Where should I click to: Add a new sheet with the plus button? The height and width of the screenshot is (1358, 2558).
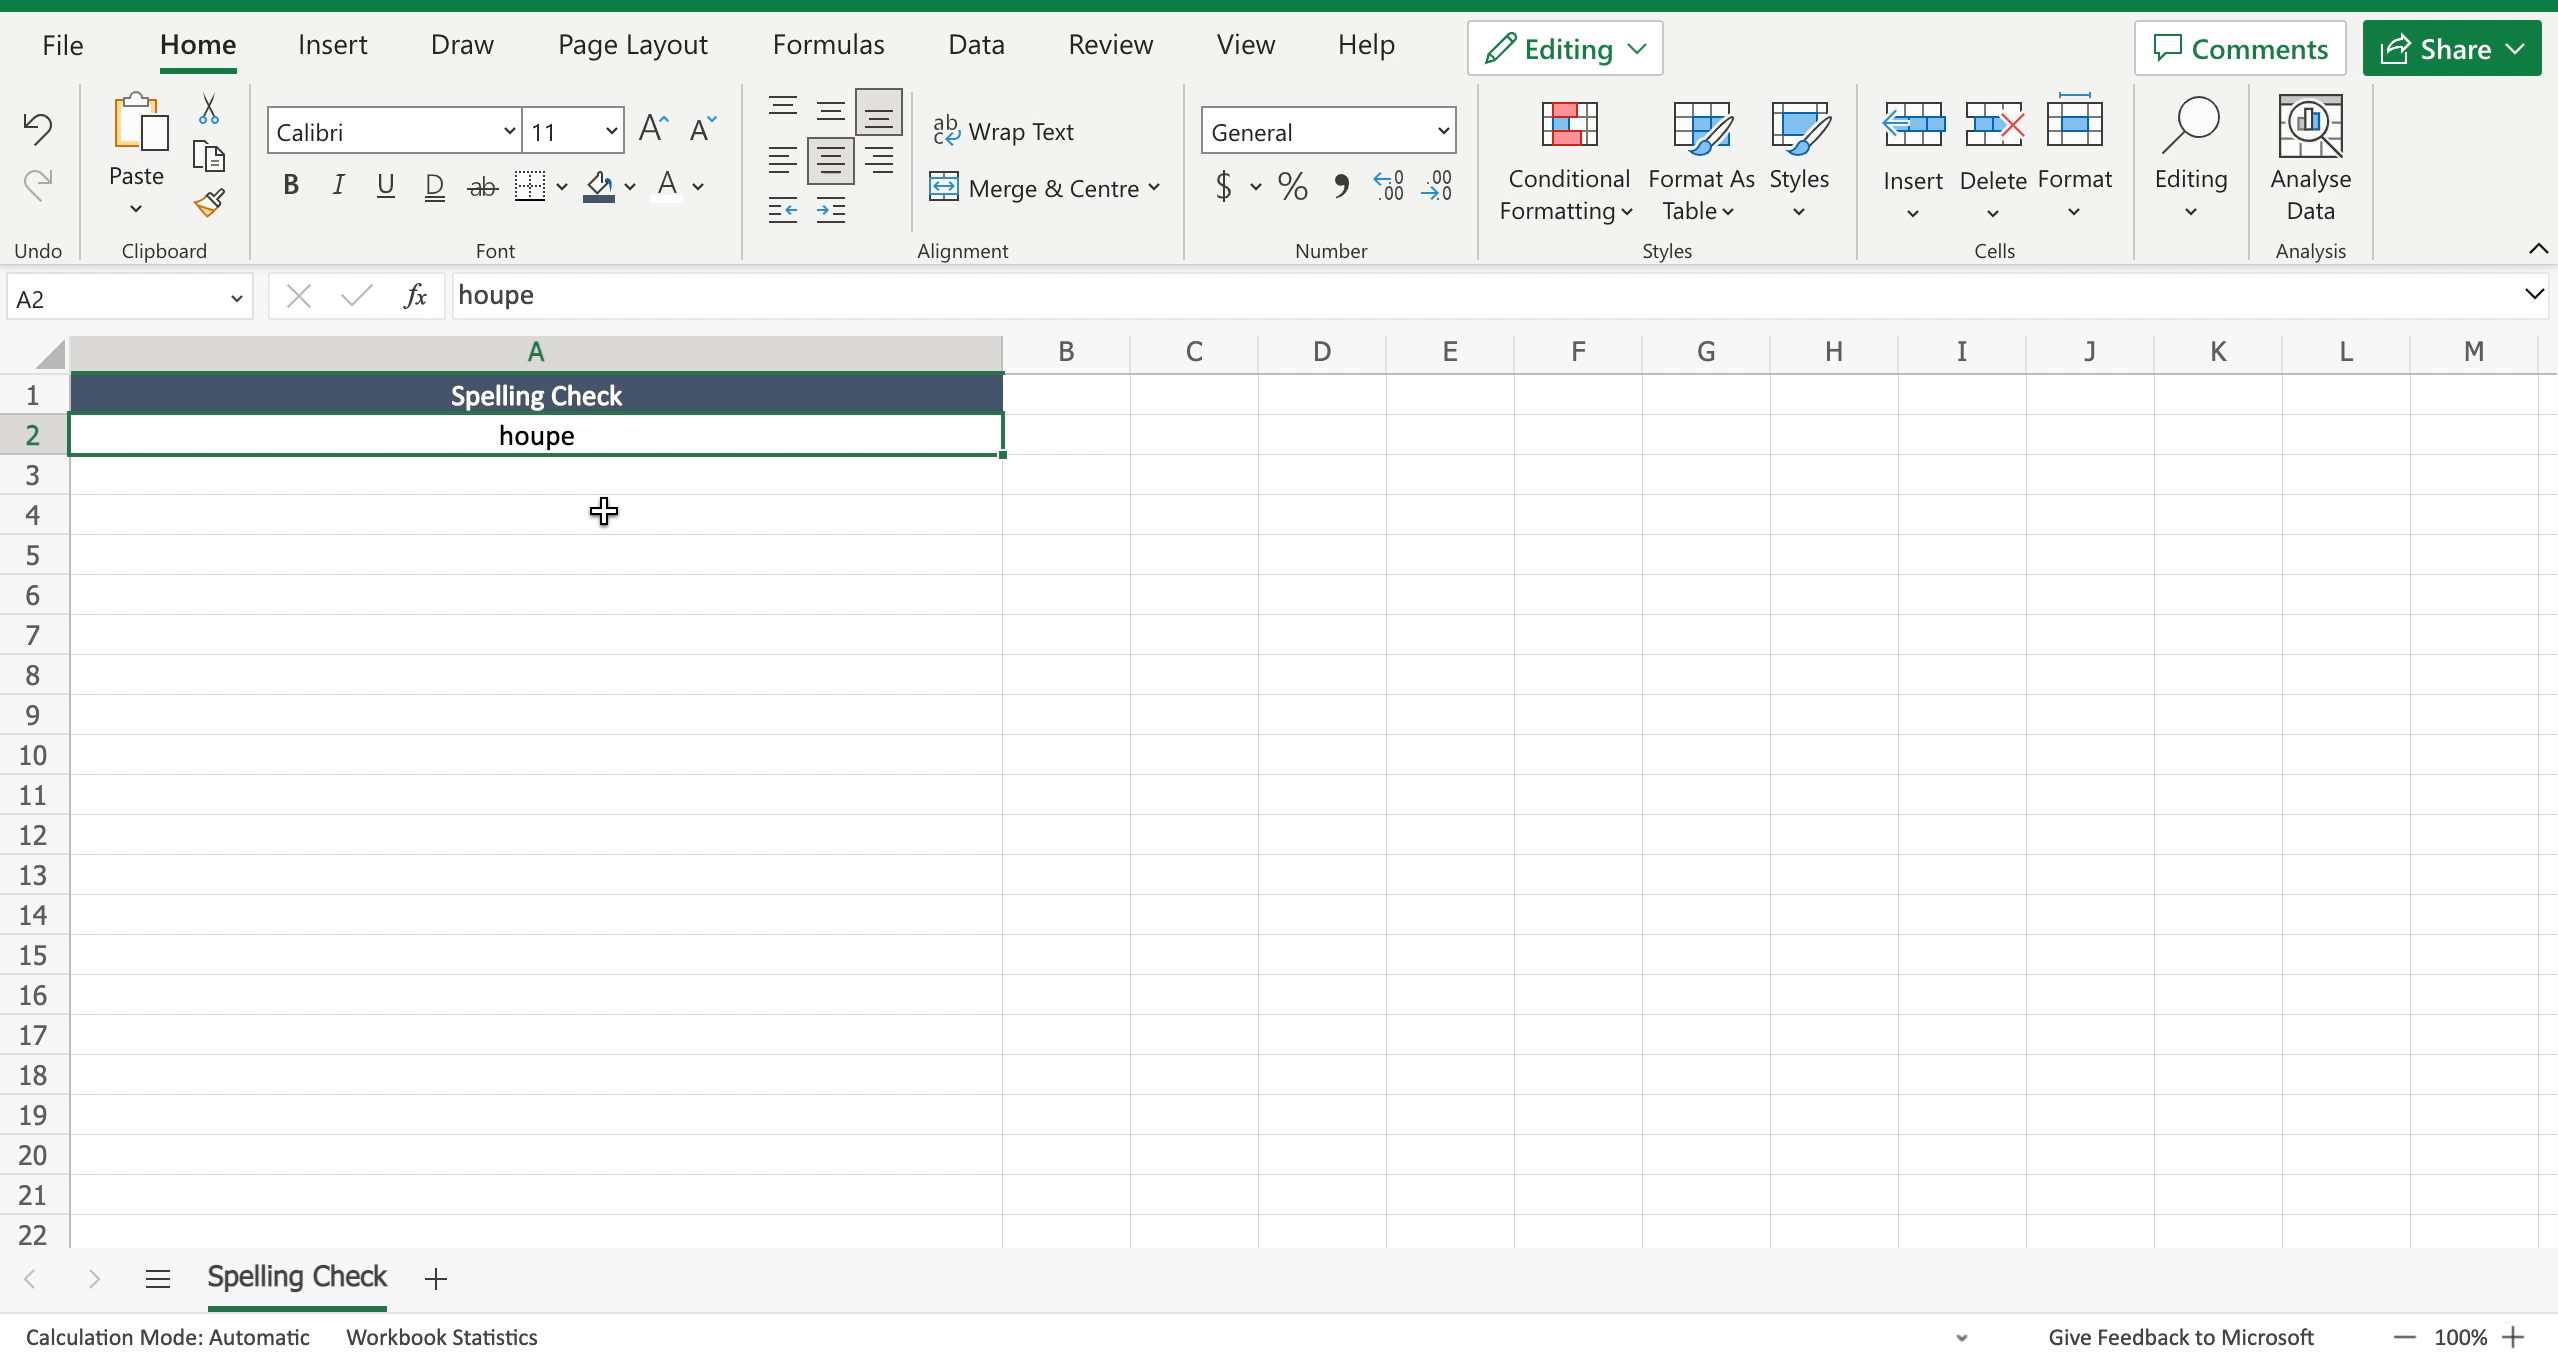coord(435,1277)
